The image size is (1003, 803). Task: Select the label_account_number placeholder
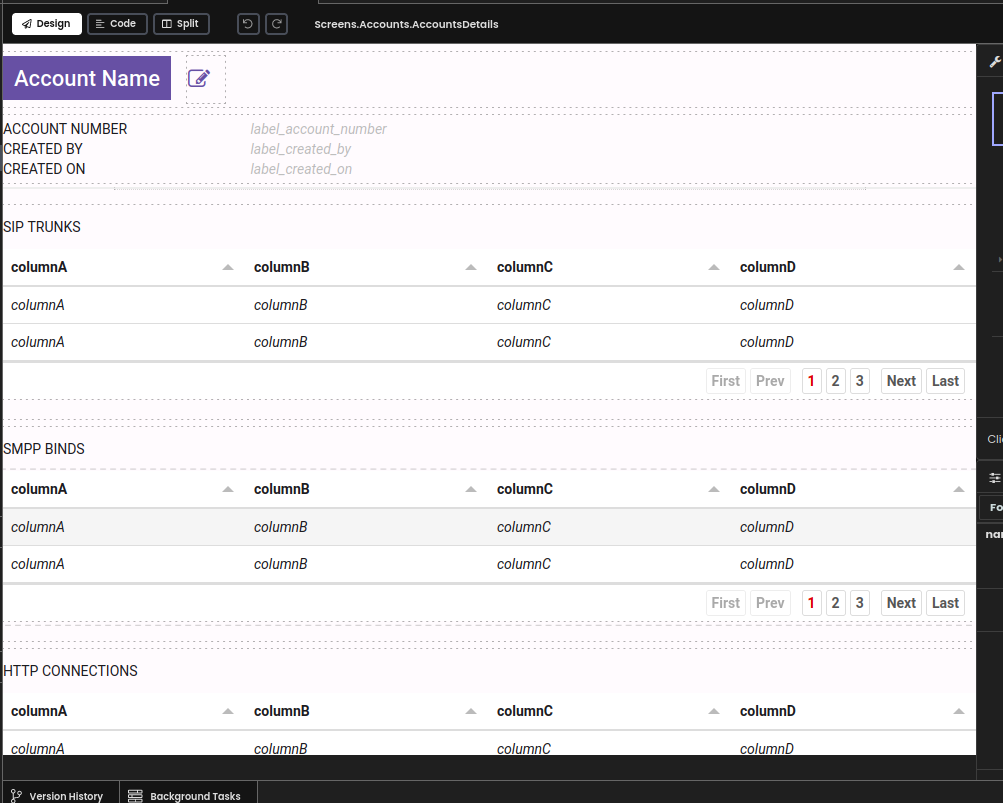tap(319, 129)
